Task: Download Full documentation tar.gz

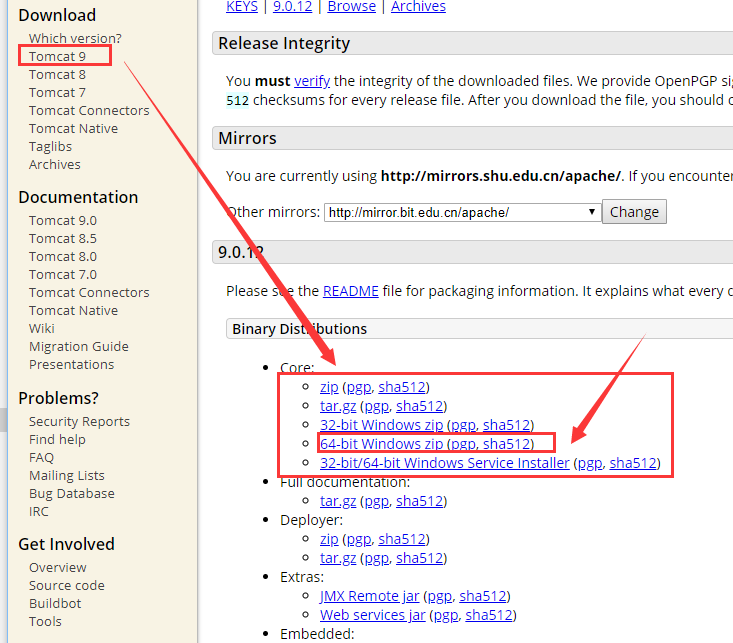Action: point(338,501)
